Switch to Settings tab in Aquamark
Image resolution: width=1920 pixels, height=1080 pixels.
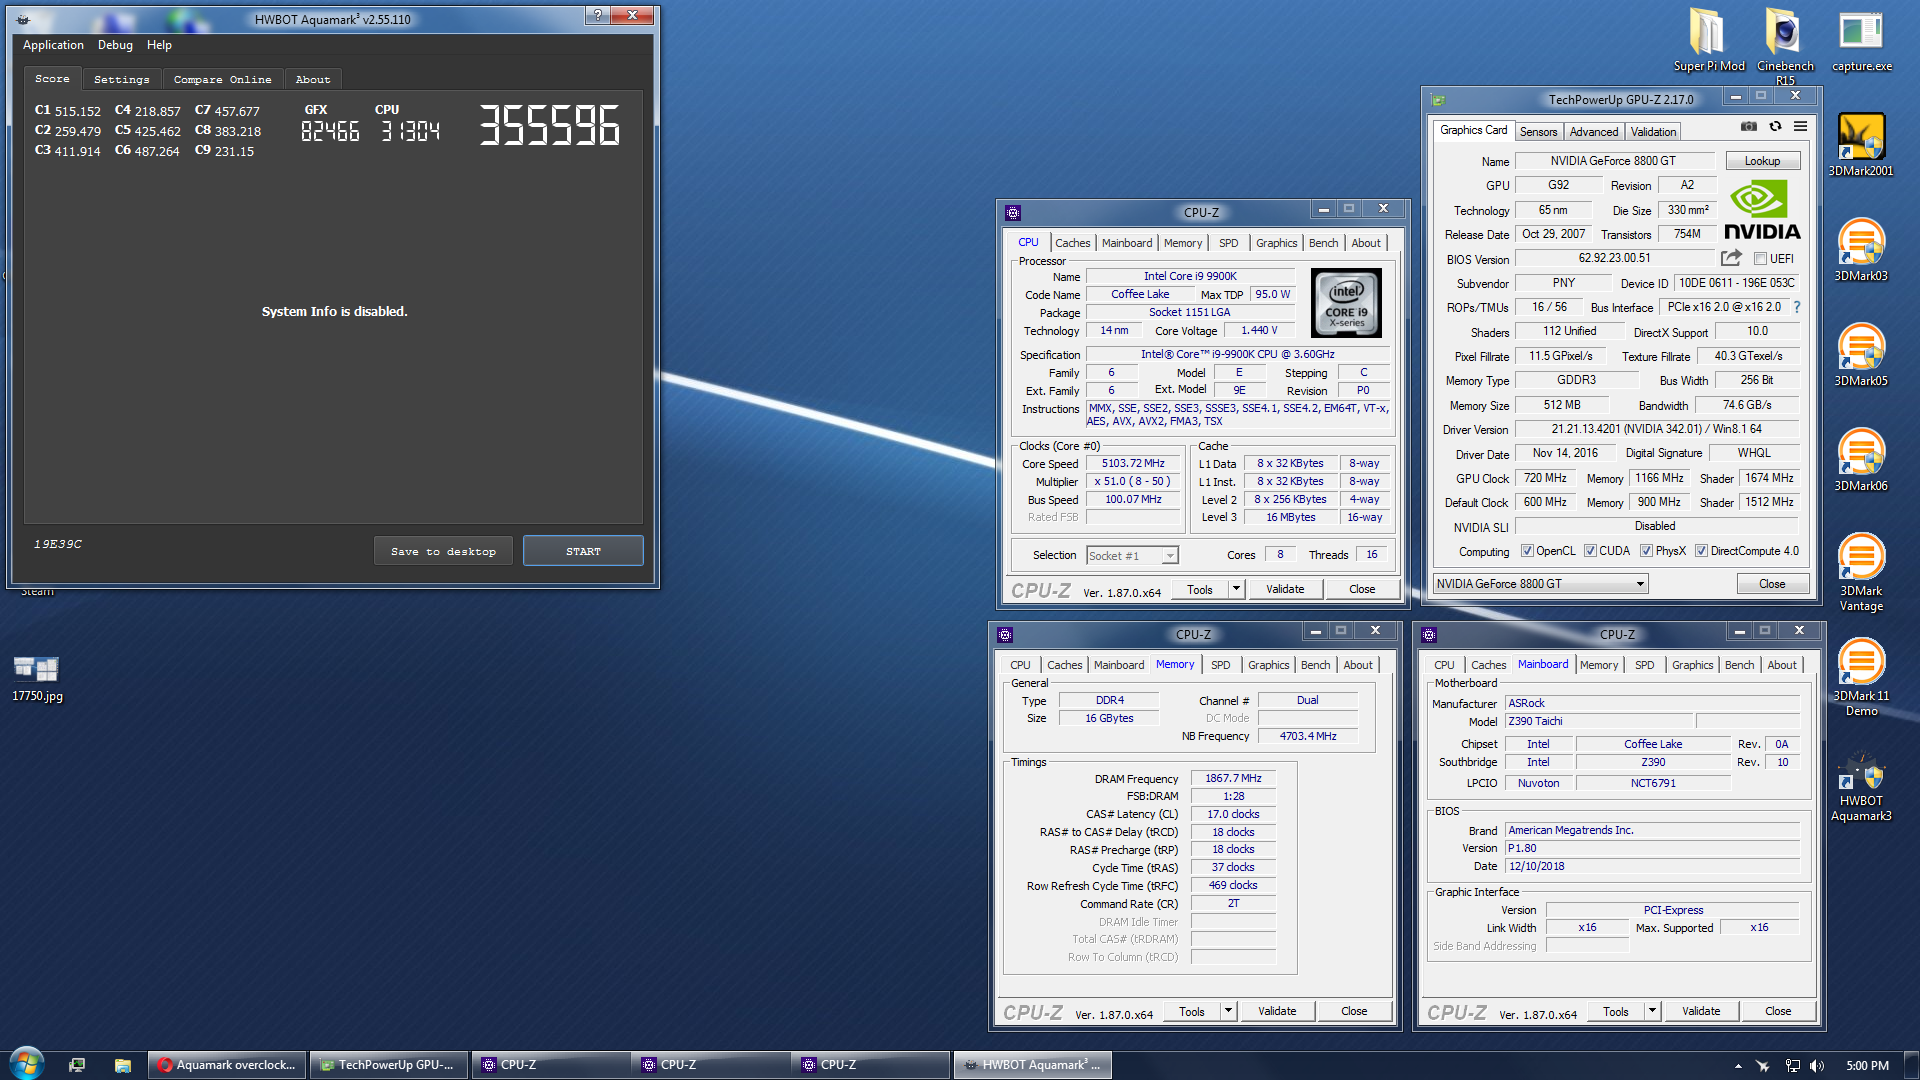(x=121, y=79)
